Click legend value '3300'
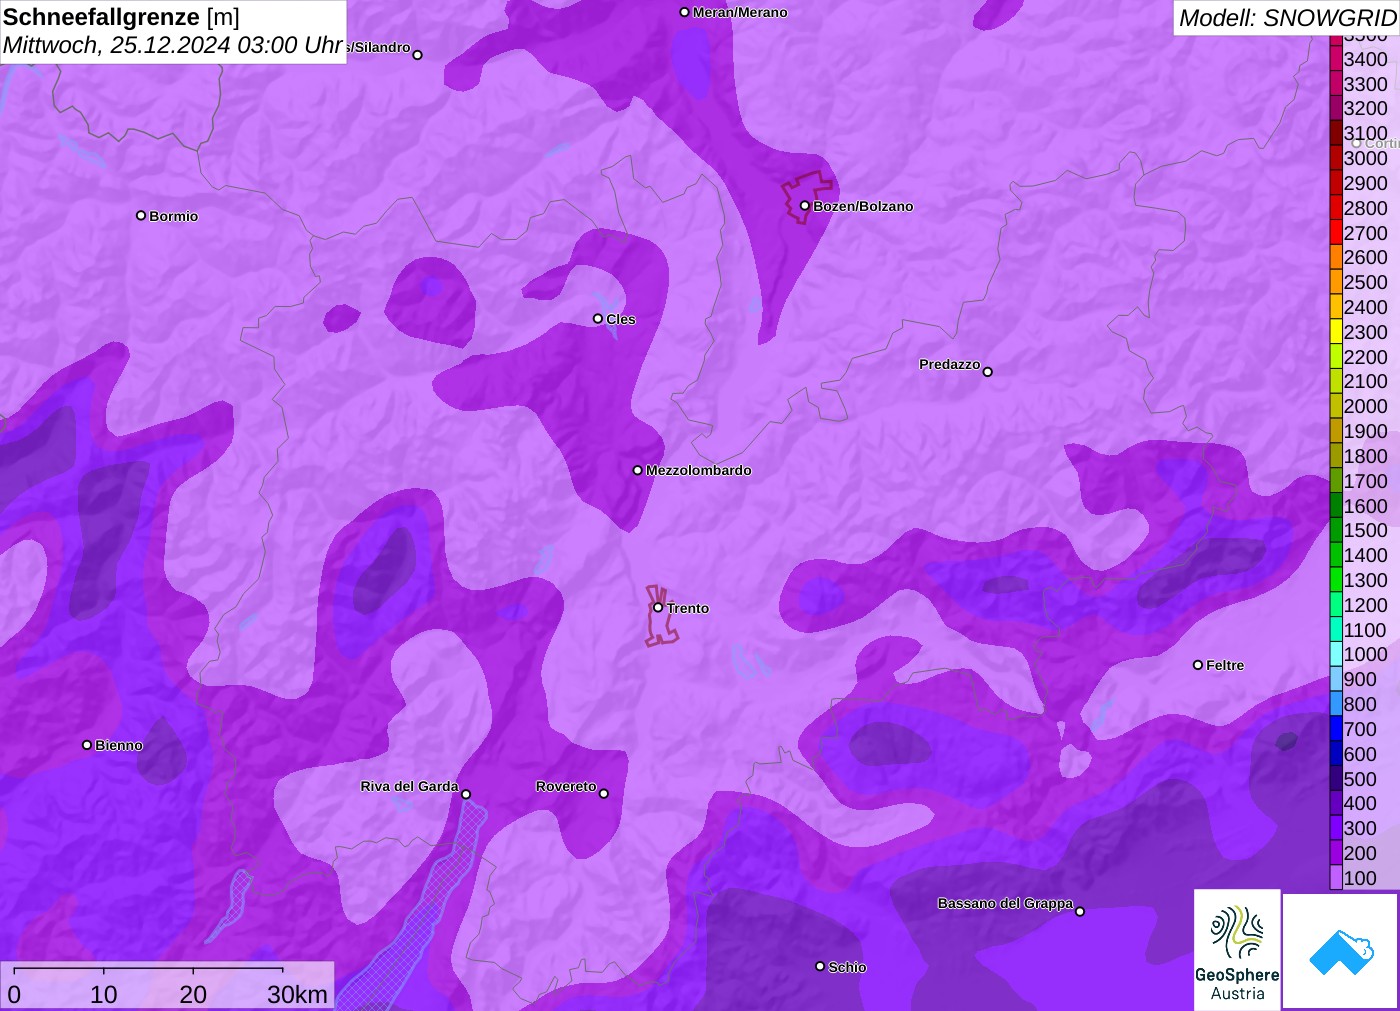 tap(1365, 84)
